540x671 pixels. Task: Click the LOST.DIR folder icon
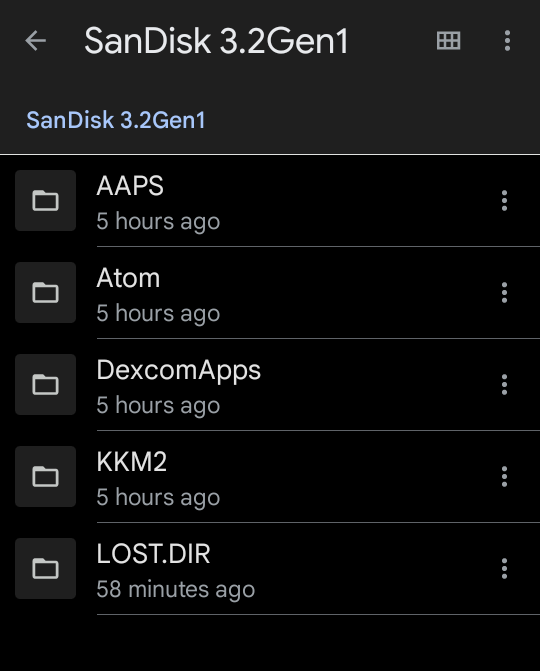(x=45, y=569)
